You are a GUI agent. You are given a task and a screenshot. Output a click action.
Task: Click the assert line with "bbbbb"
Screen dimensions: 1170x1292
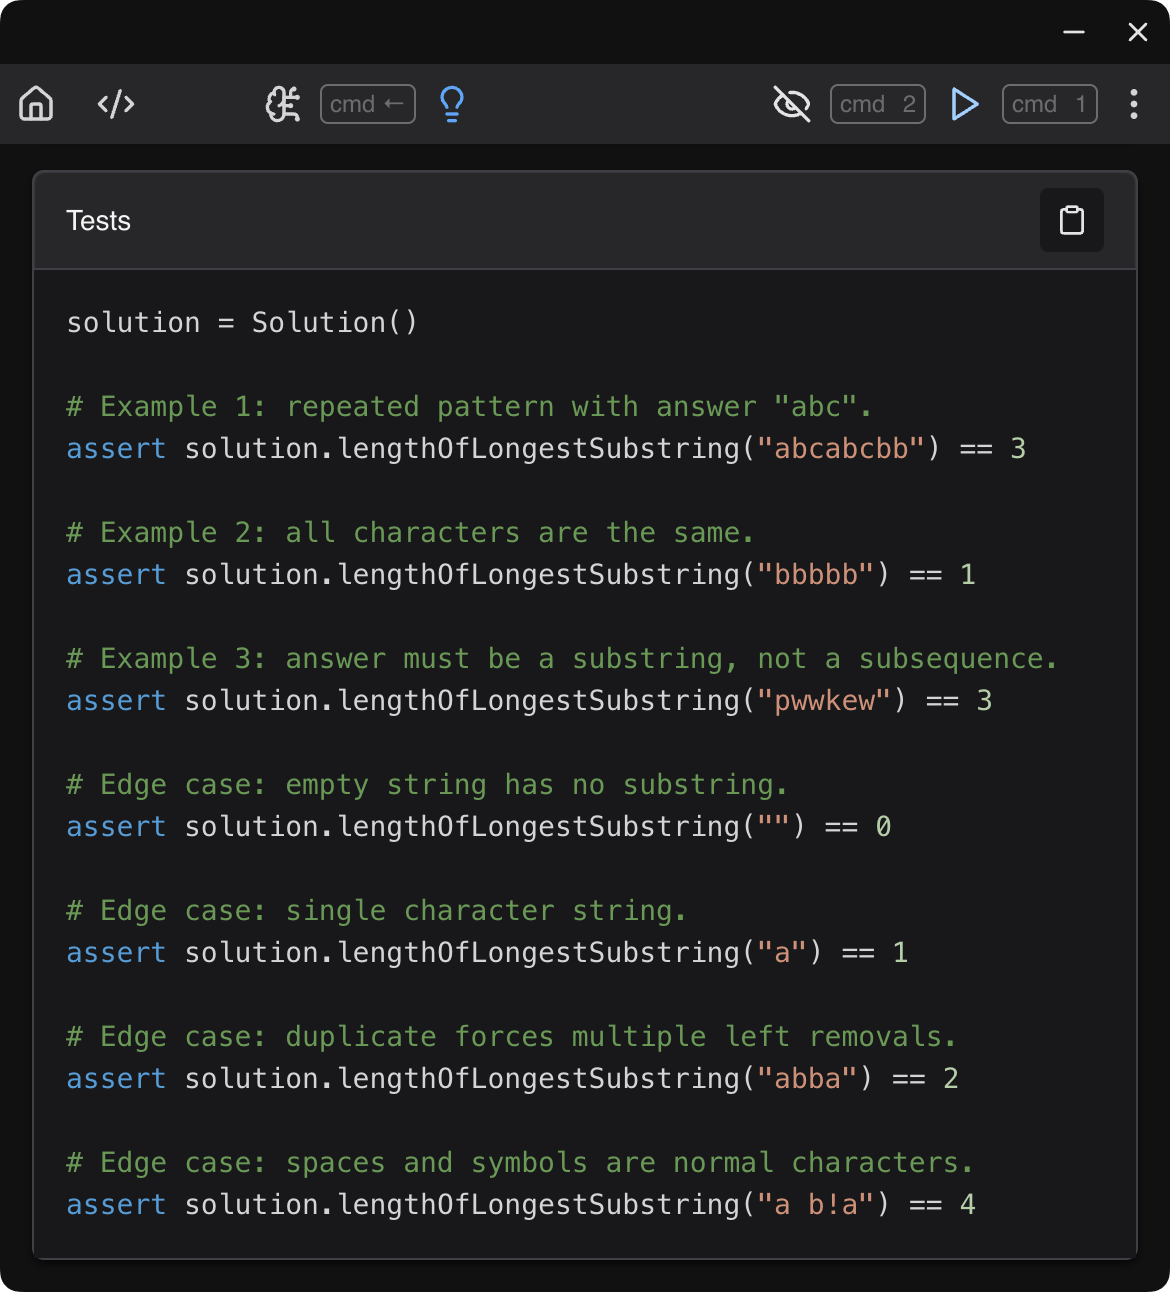pyautogui.click(x=521, y=575)
